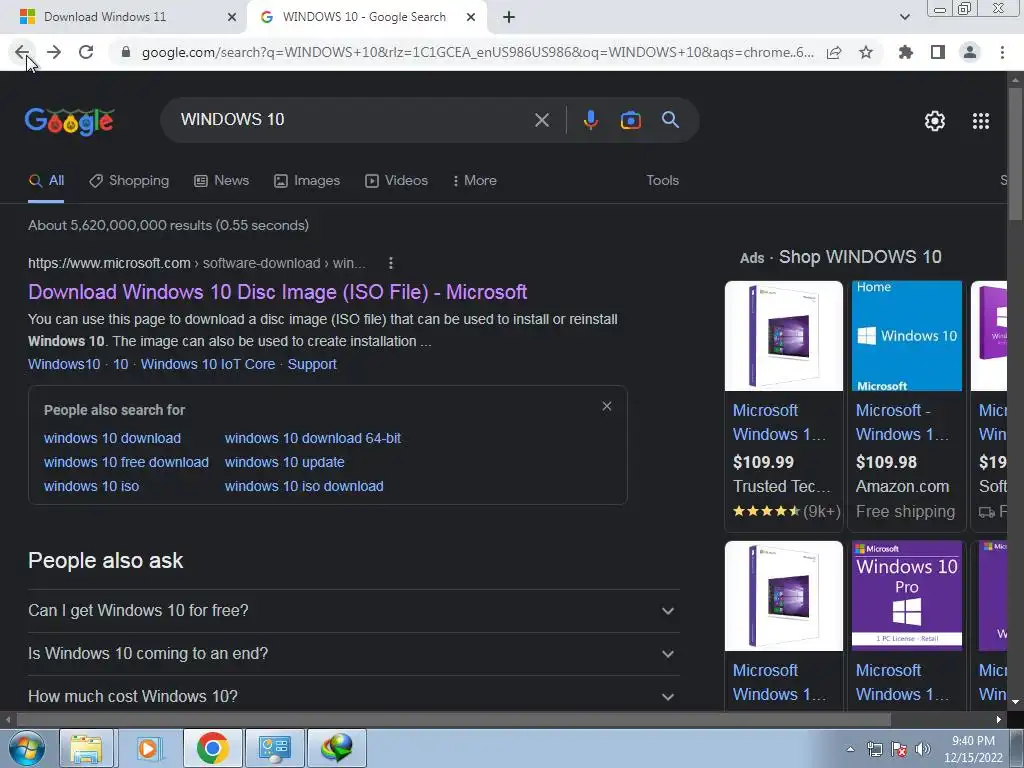1024x768 pixels.
Task: Switch to the Shopping results tab
Action: 129,181
